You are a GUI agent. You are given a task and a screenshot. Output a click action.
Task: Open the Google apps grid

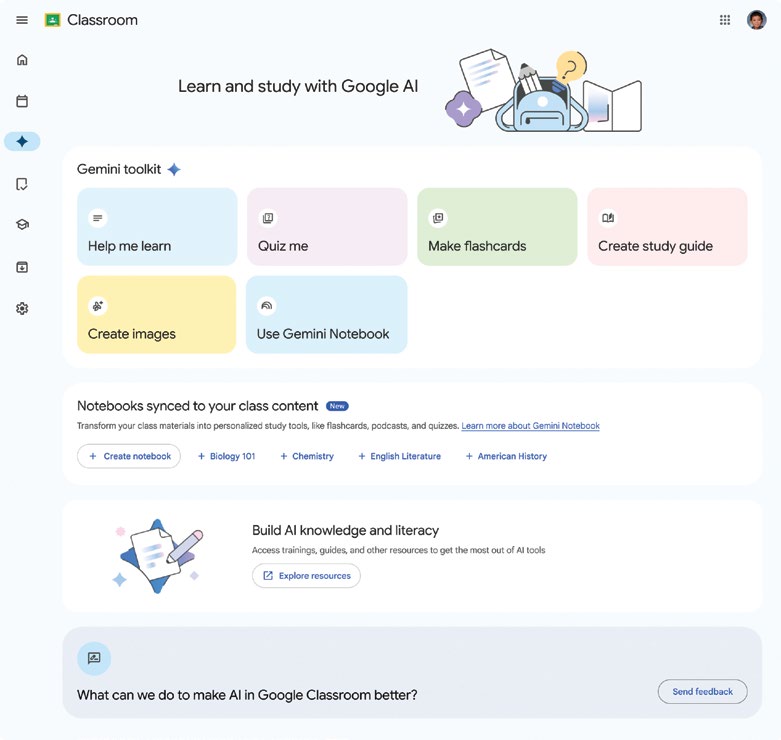point(725,20)
